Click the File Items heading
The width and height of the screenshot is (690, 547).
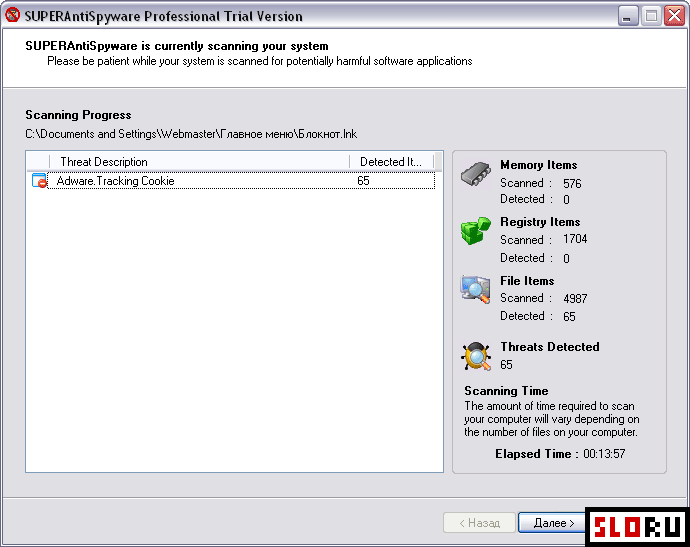[x=527, y=281]
